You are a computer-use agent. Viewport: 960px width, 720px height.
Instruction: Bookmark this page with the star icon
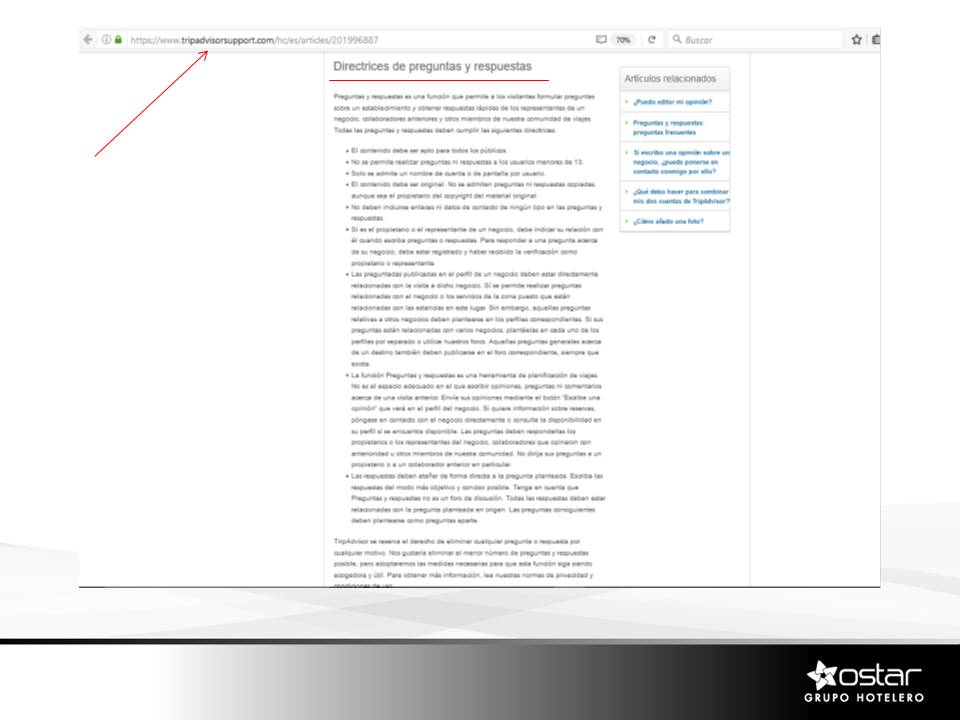(x=856, y=40)
